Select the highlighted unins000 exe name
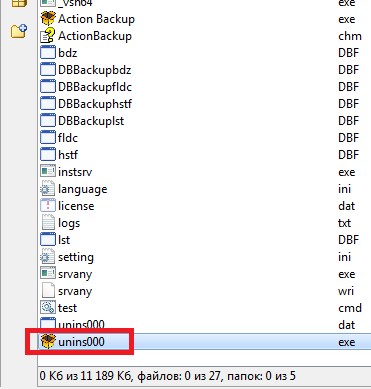 point(81,342)
